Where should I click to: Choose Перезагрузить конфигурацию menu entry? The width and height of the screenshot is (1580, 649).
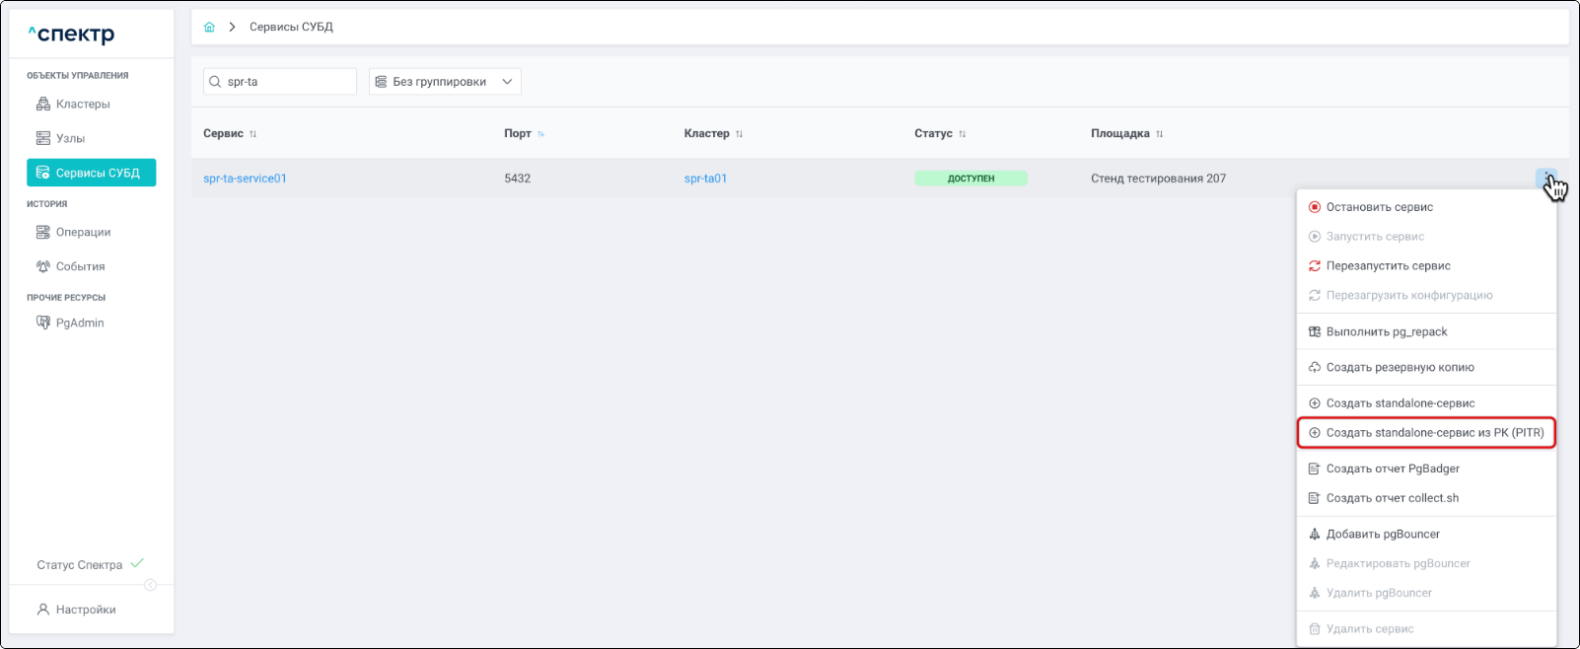(1426, 295)
